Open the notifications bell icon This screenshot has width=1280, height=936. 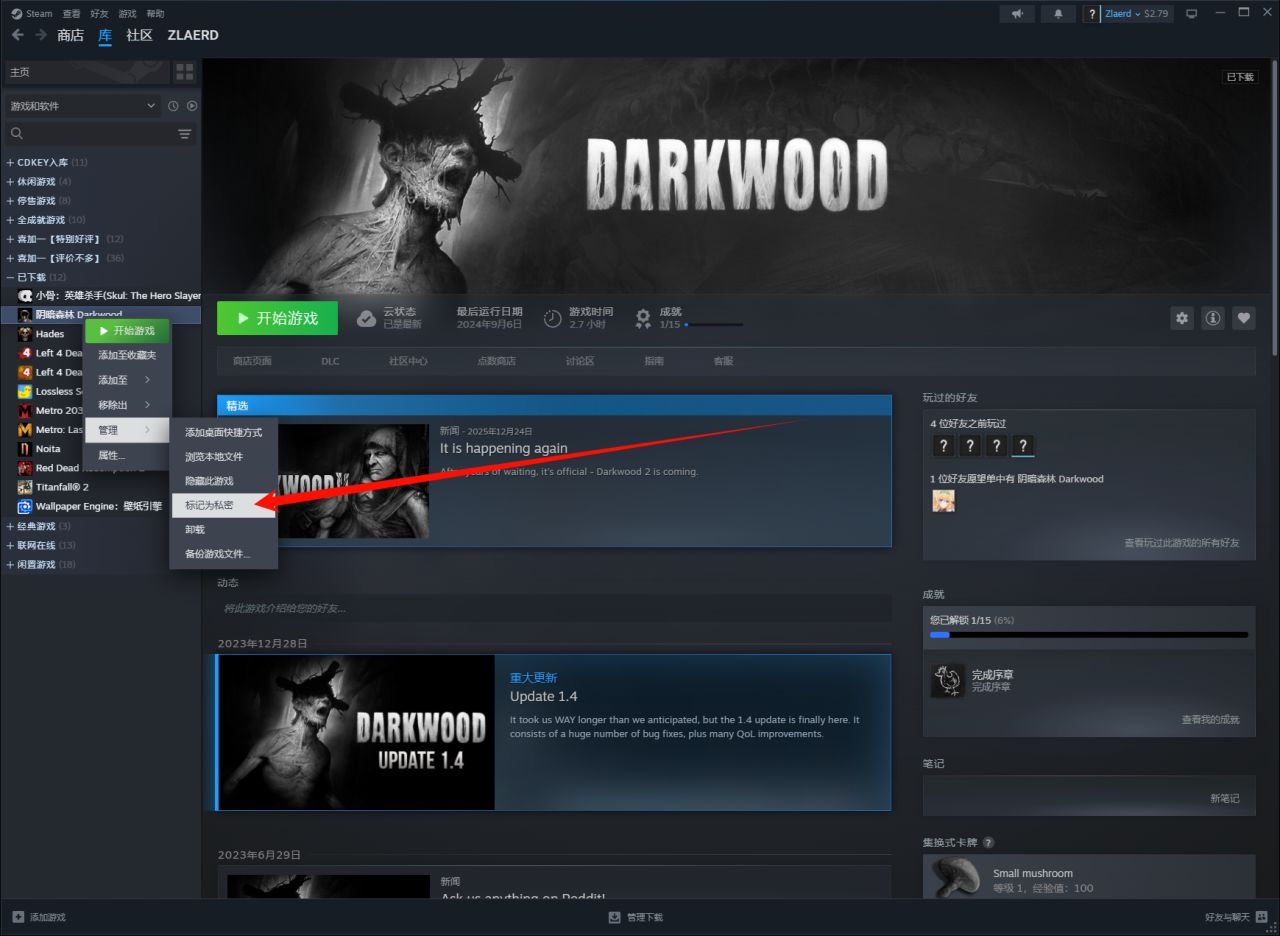[x=1058, y=14]
